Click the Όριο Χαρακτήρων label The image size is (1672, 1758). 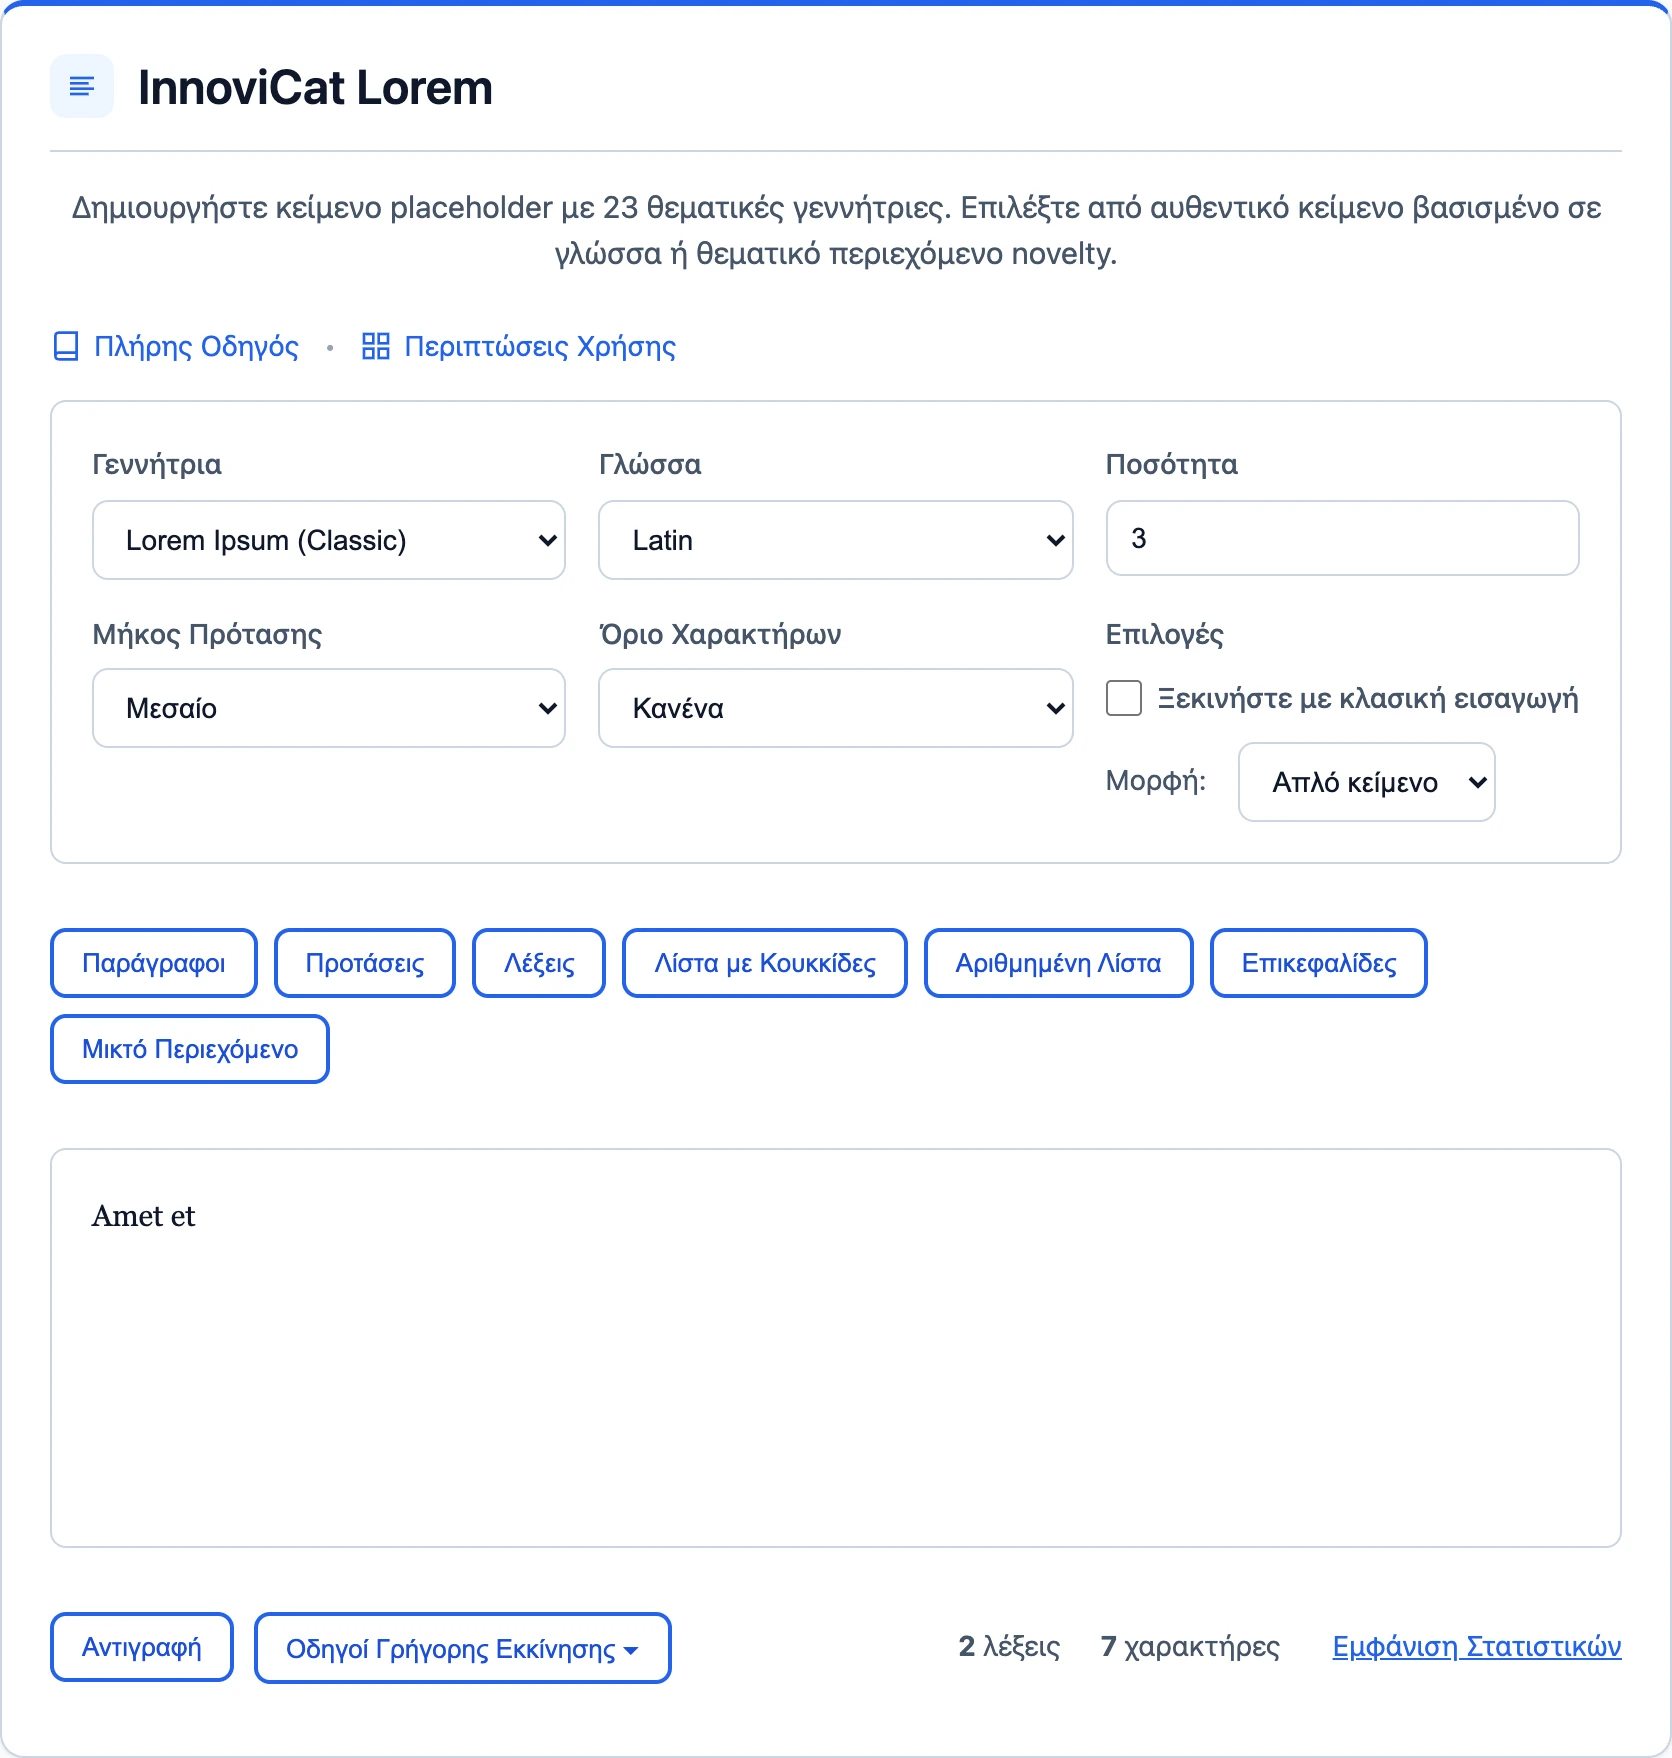pos(720,635)
